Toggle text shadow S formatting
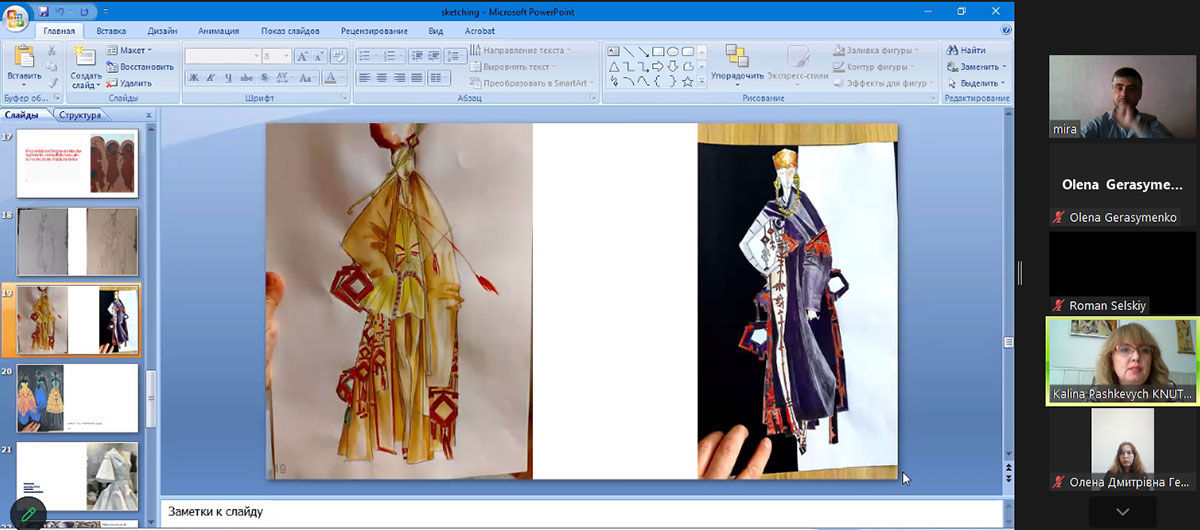This screenshot has width=1200, height=530. (x=264, y=78)
